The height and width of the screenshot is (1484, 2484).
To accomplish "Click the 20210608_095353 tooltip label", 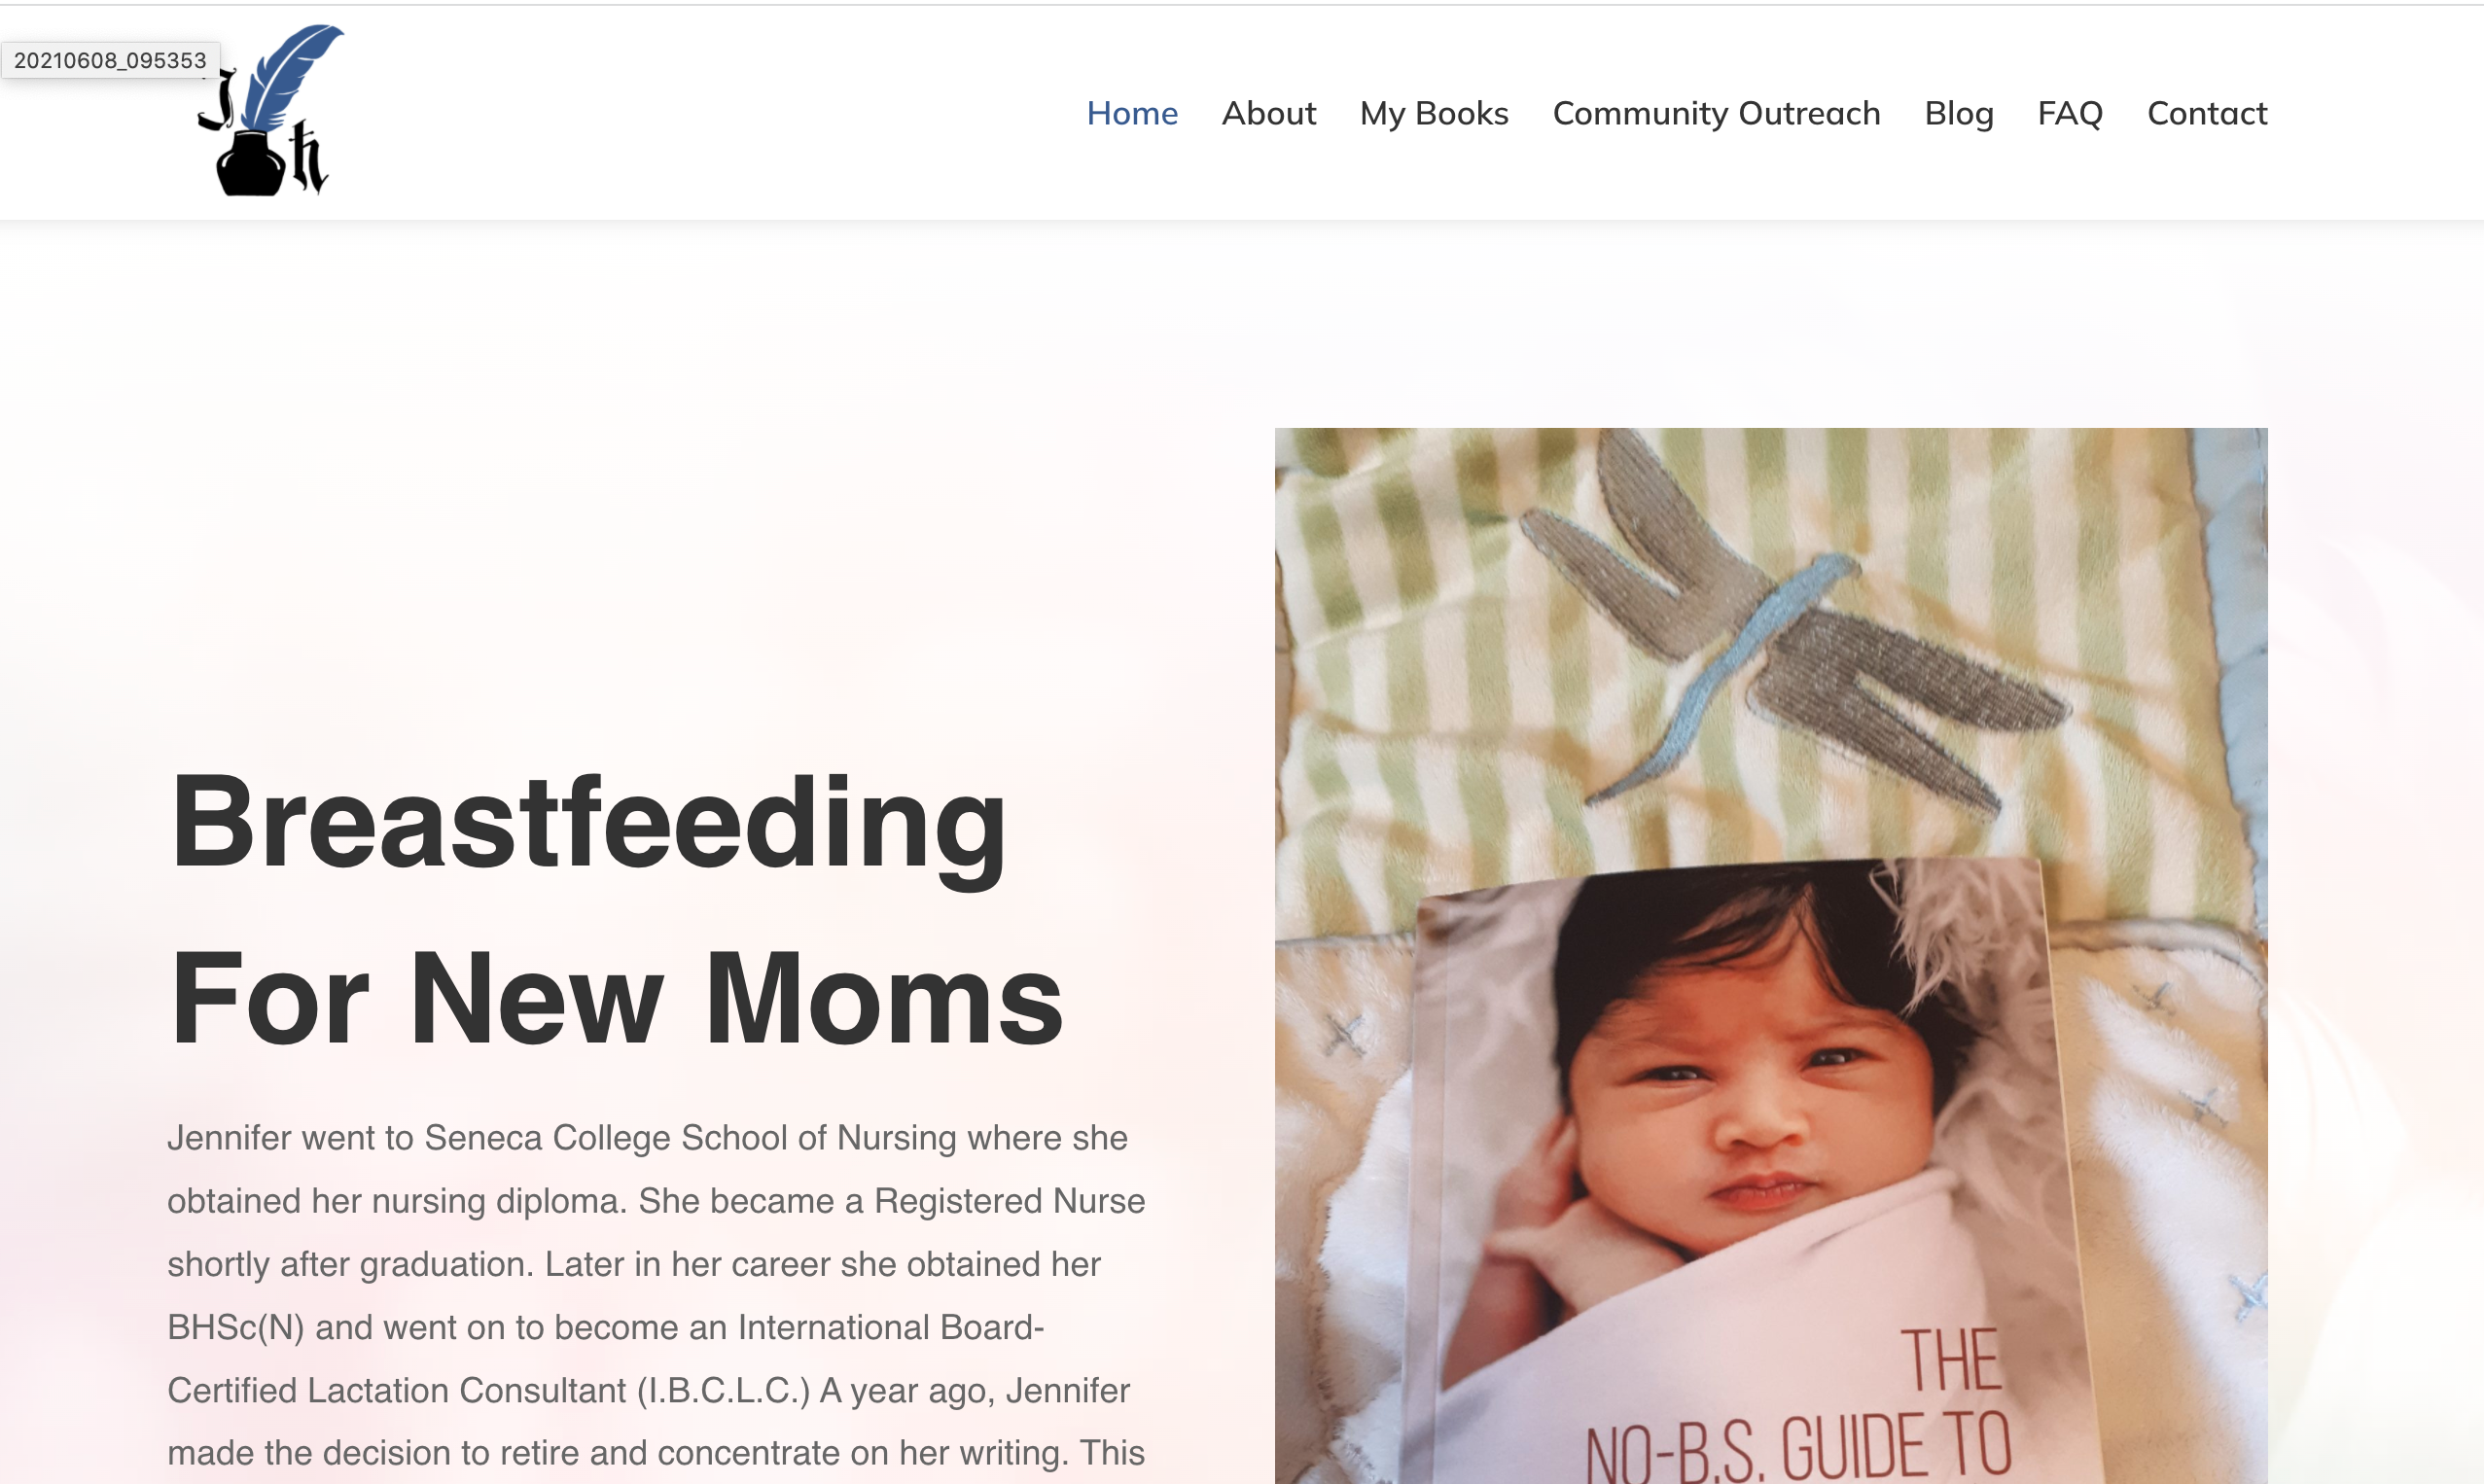I will click(110, 60).
